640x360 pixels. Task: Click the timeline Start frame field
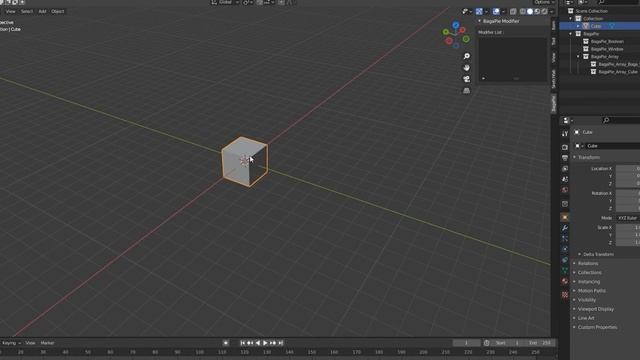(x=507, y=343)
